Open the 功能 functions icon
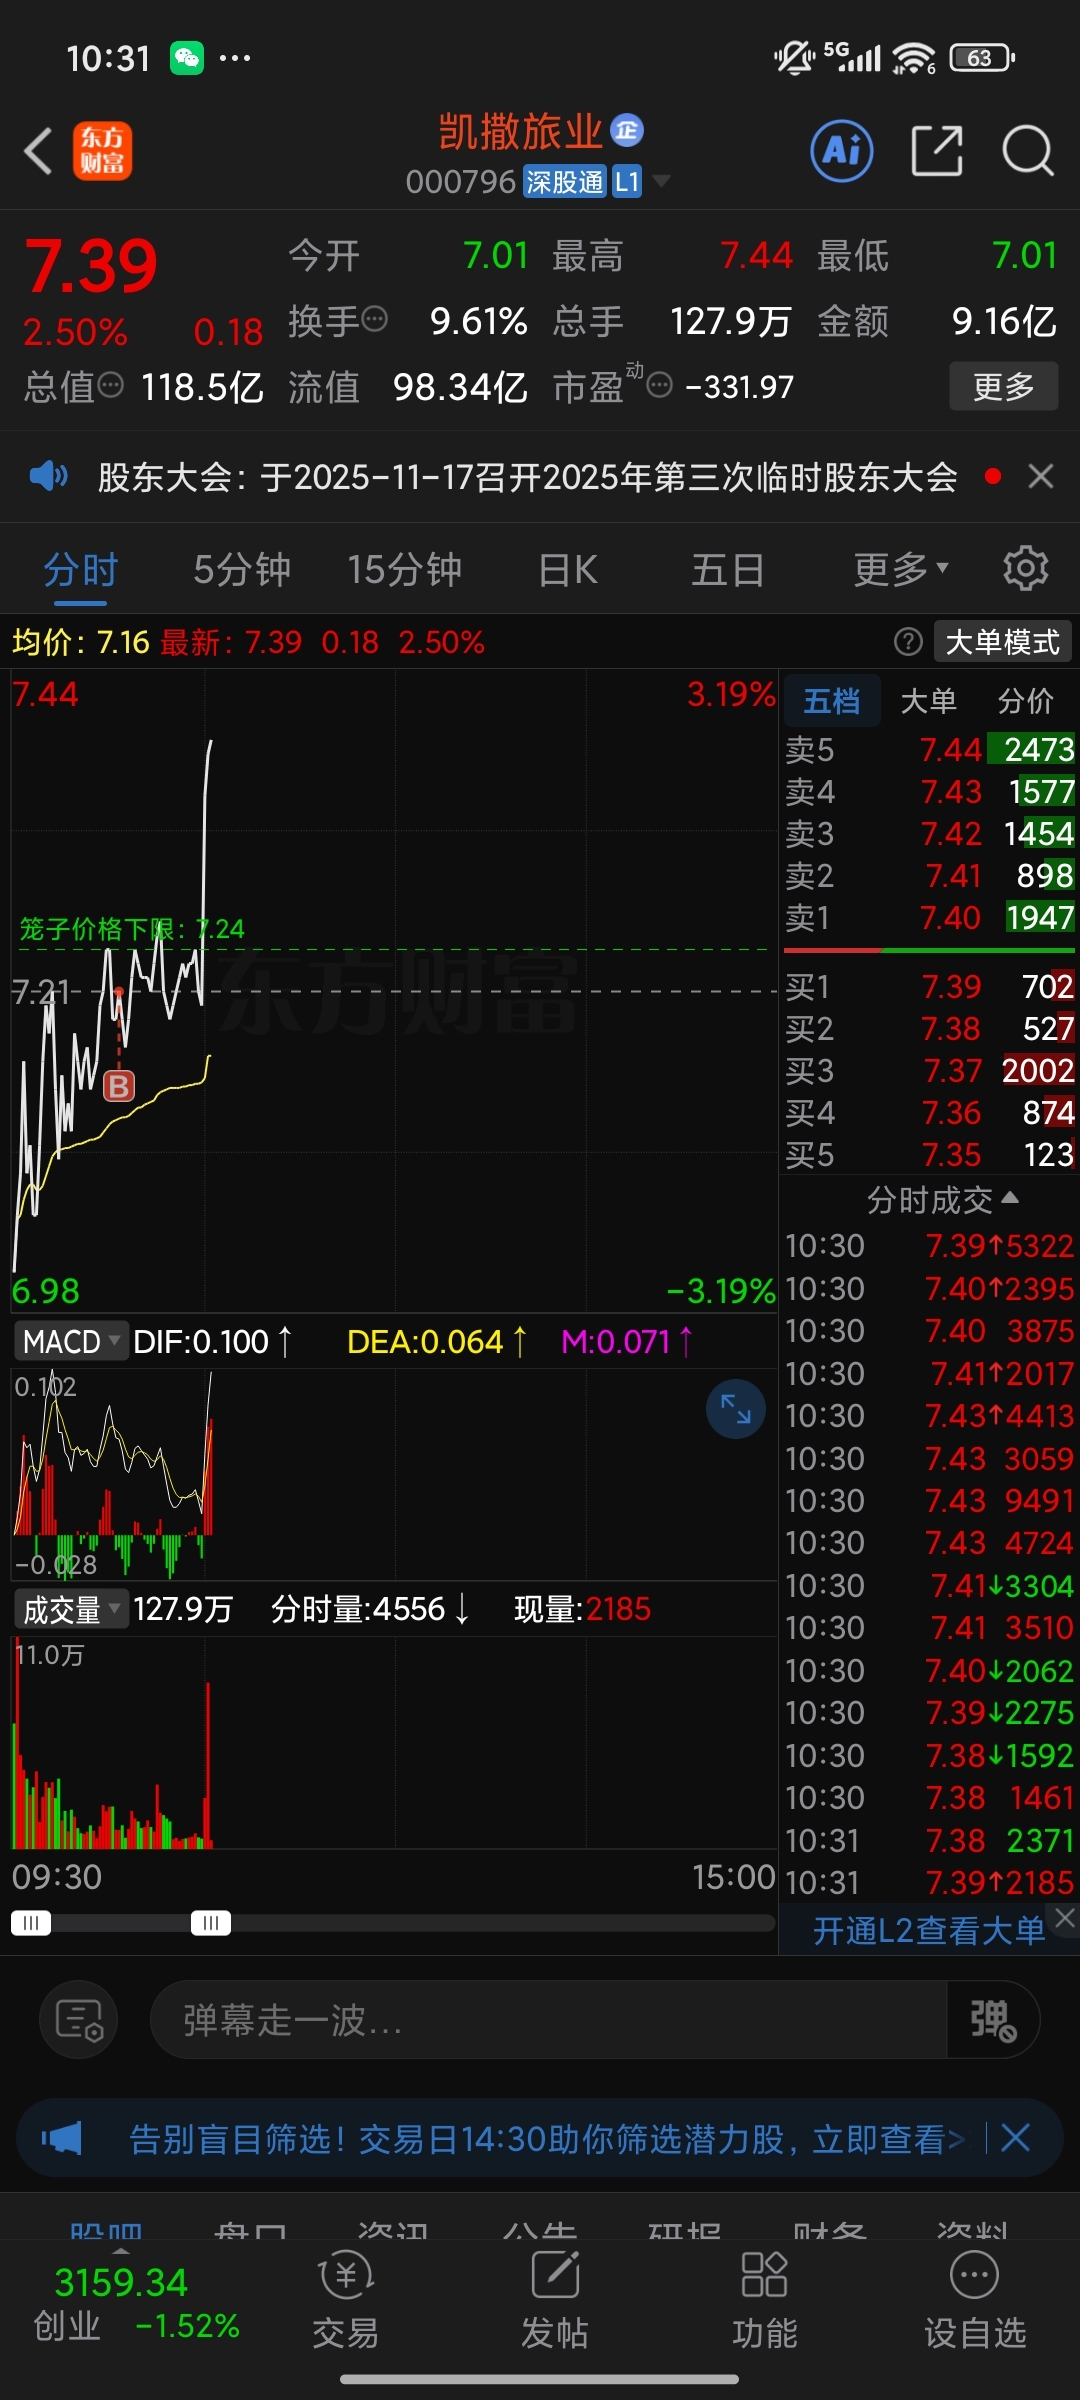Image resolution: width=1080 pixels, height=2400 pixels. coord(765,2301)
